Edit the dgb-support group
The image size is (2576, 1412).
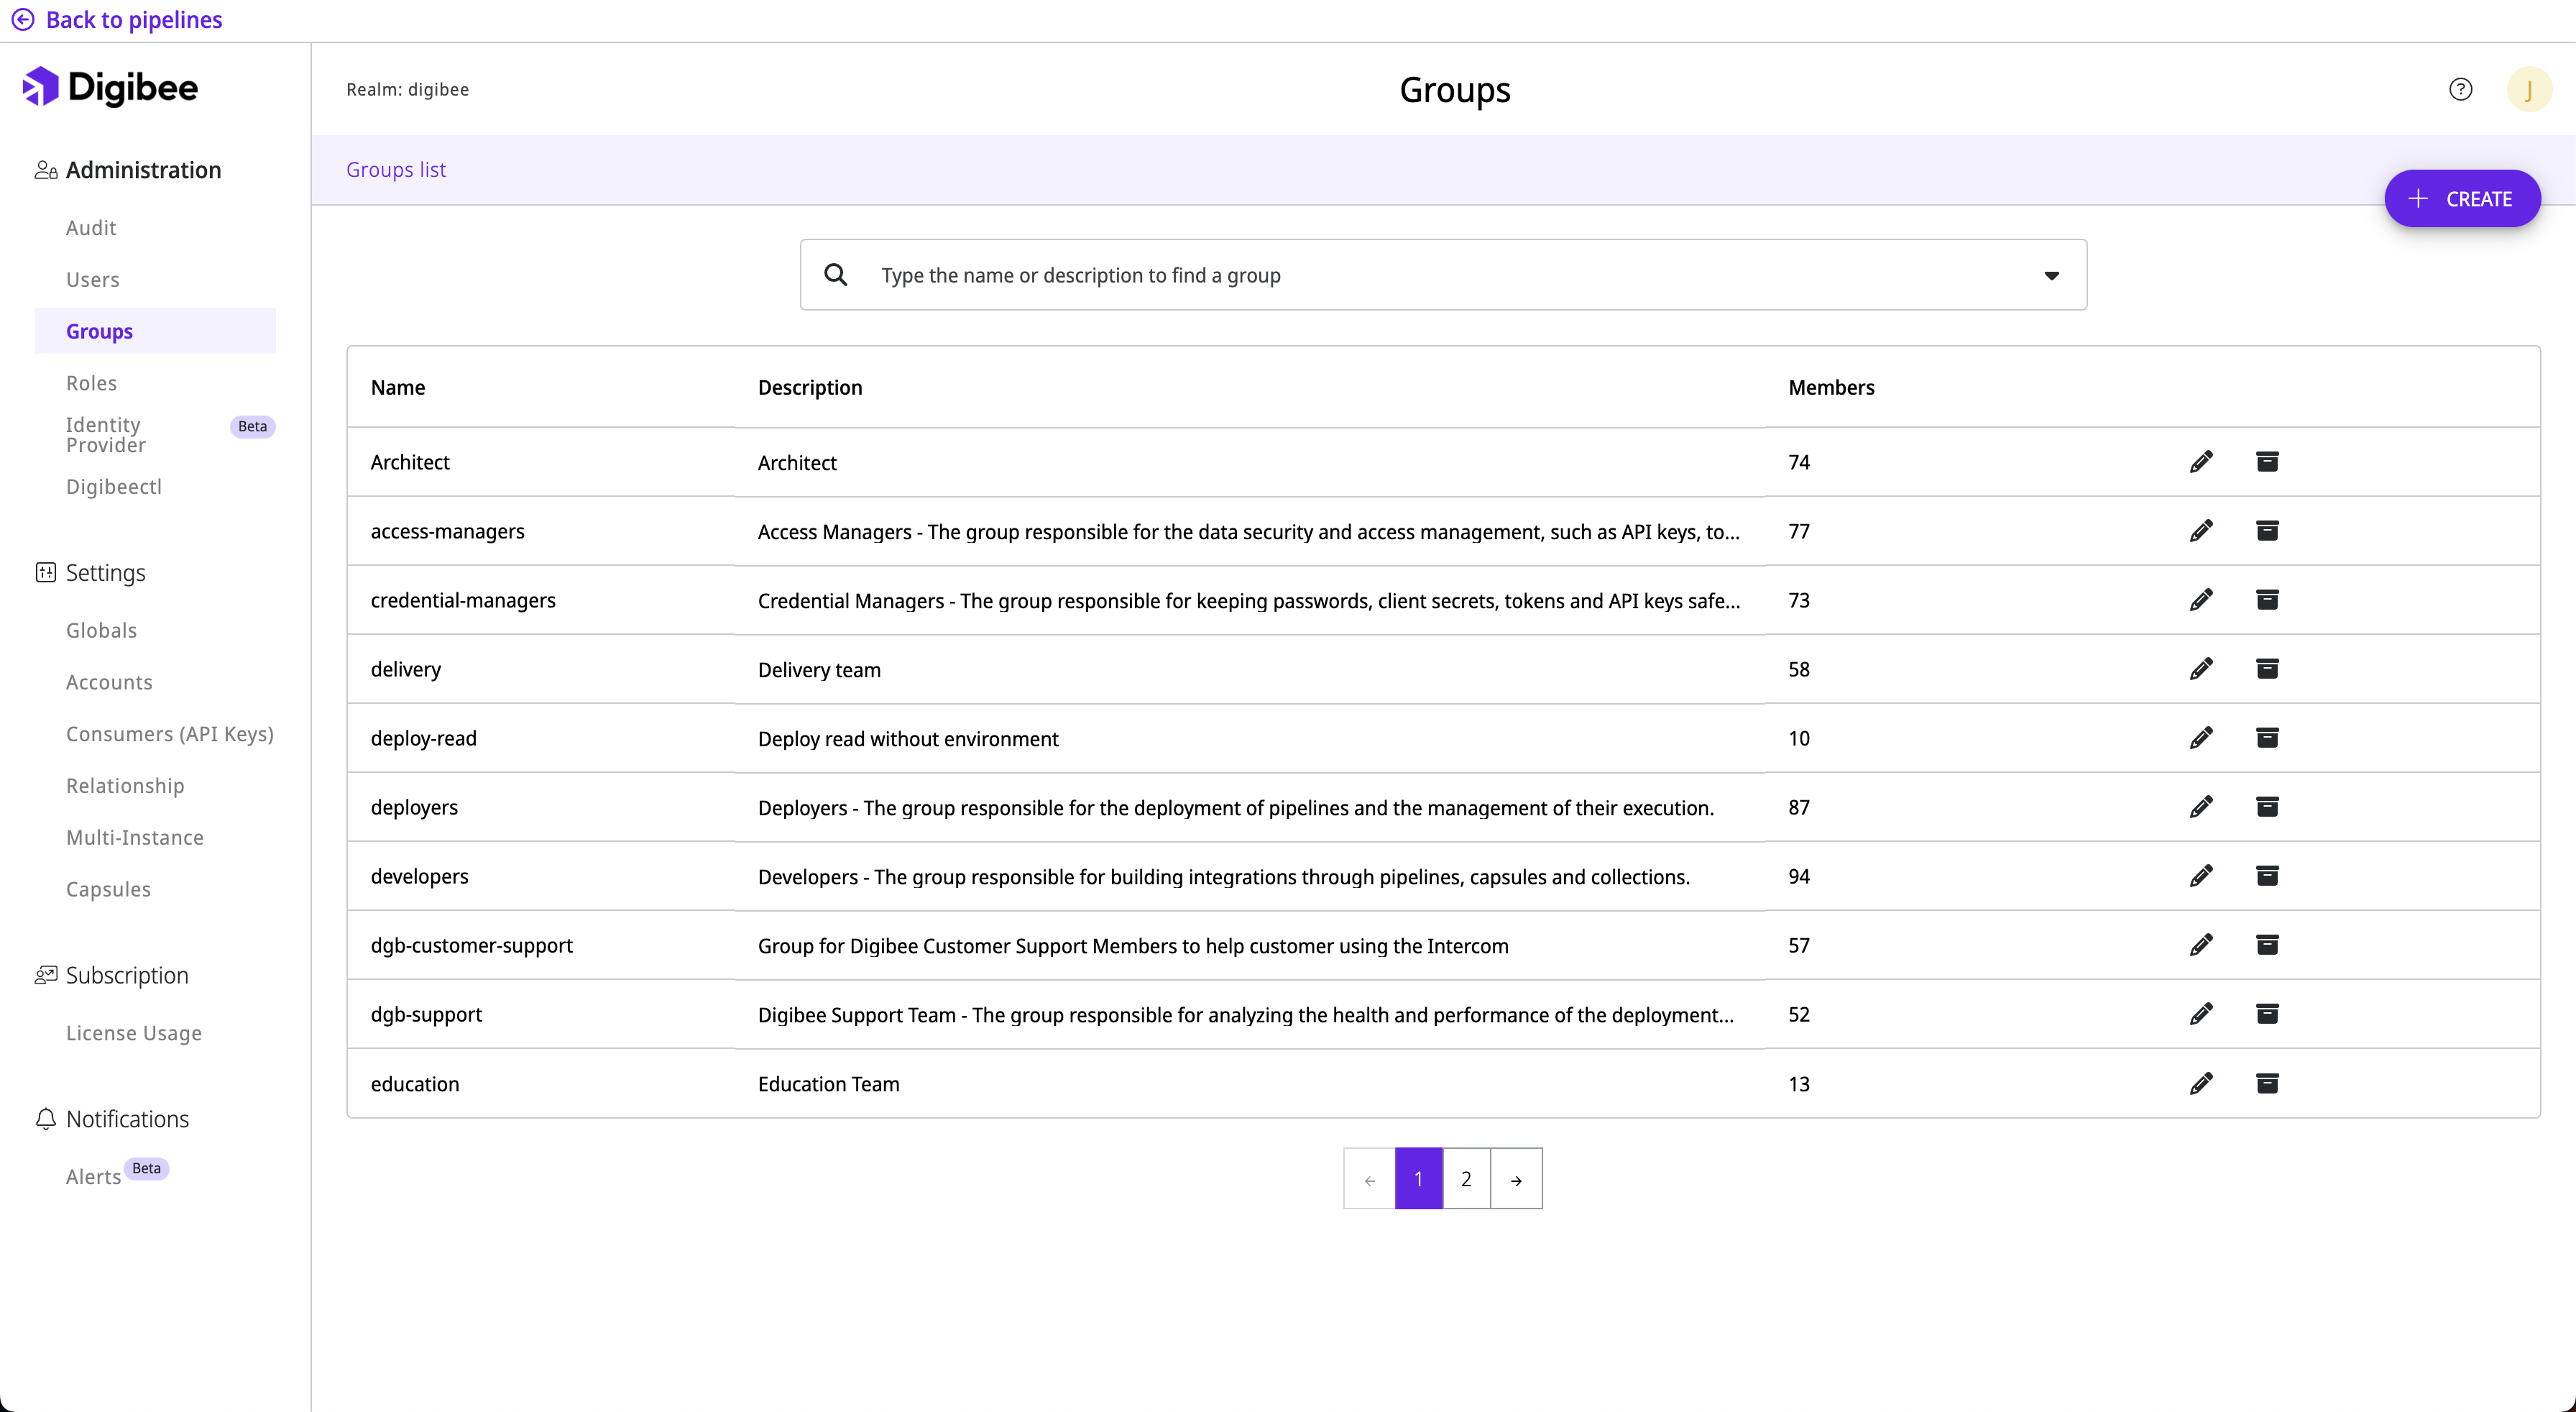coord(2201,1014)
